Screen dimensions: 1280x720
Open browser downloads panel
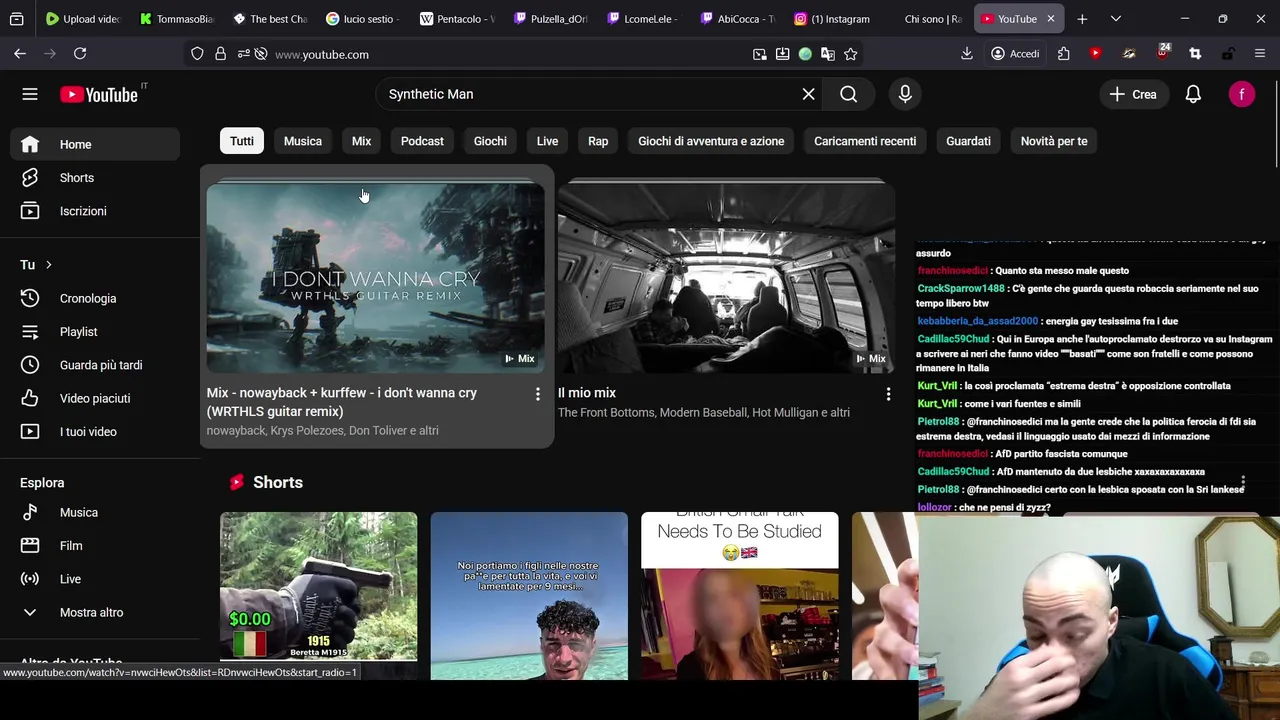click(x=966, y=54)
